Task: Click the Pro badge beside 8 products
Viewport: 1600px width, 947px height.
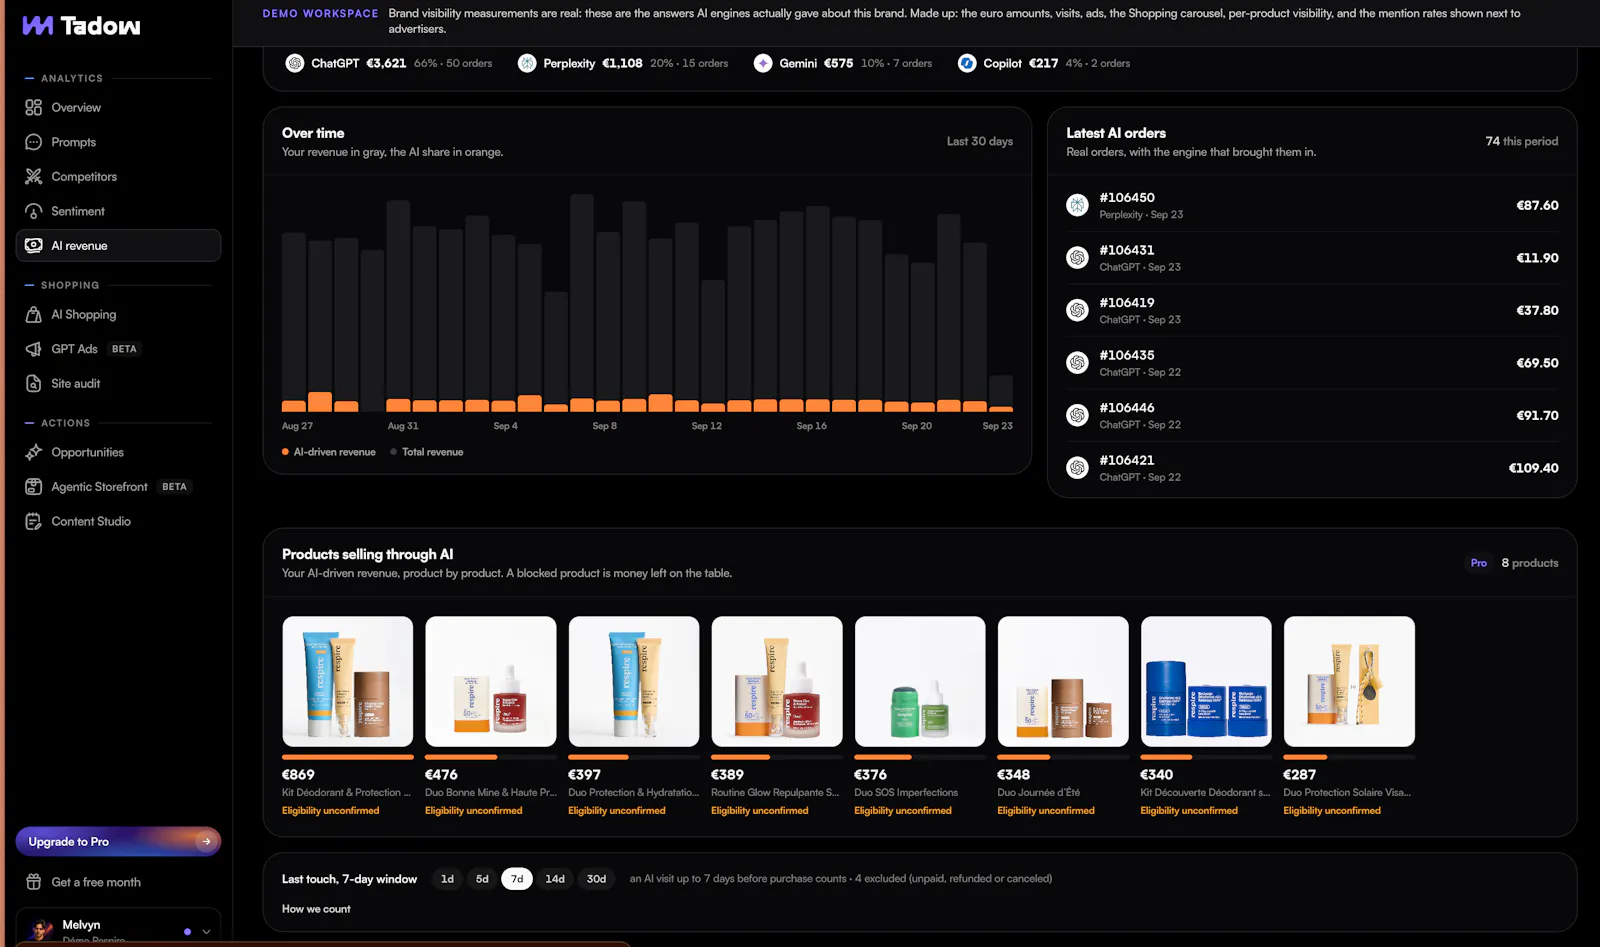Action: coord(1479,563)
